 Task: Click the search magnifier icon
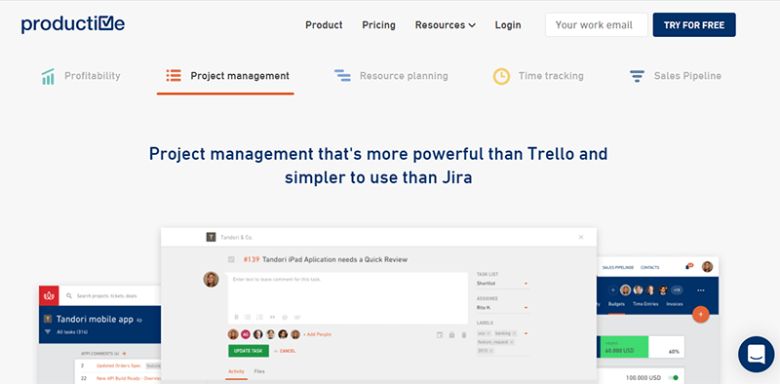tap(69, 295)
